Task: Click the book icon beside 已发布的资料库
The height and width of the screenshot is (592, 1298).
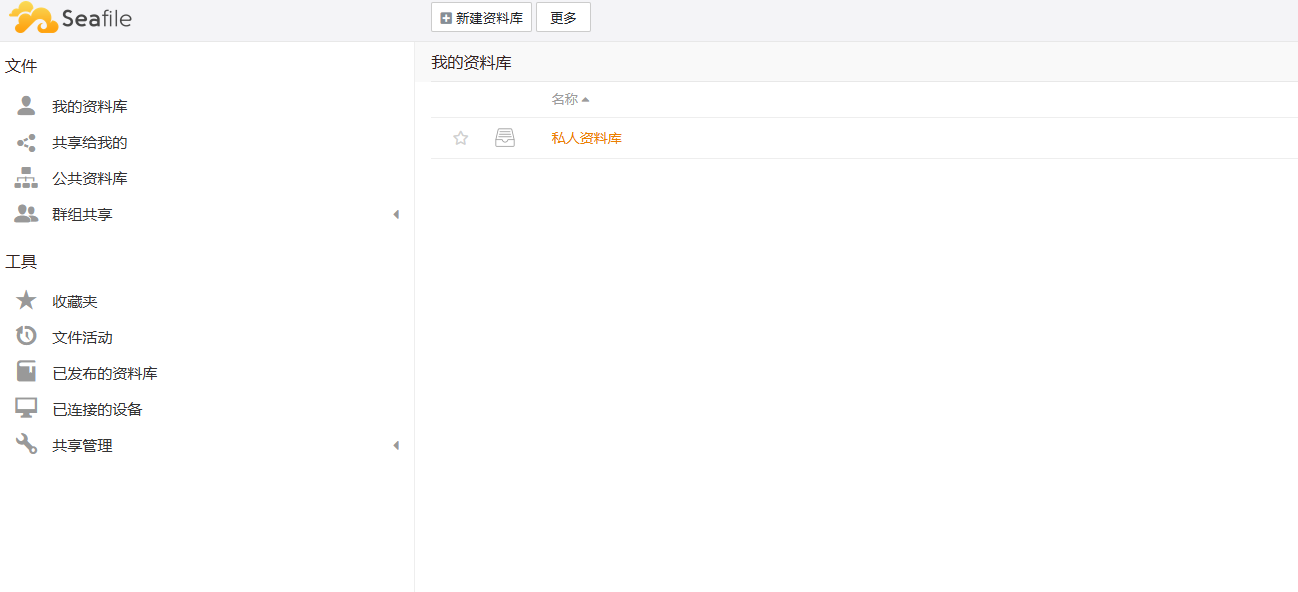Action: (26, 372)
